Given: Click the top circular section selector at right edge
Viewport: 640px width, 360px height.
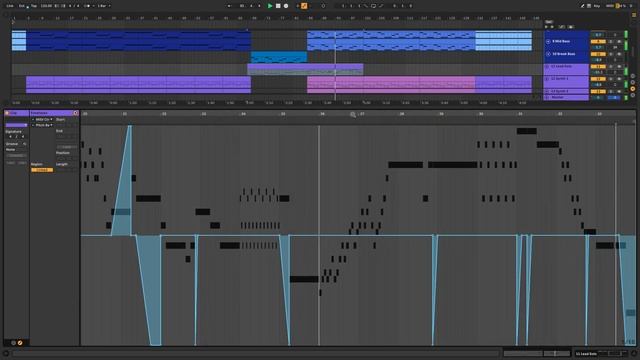Looking at the screenshot, I should (x=633, y=76).
